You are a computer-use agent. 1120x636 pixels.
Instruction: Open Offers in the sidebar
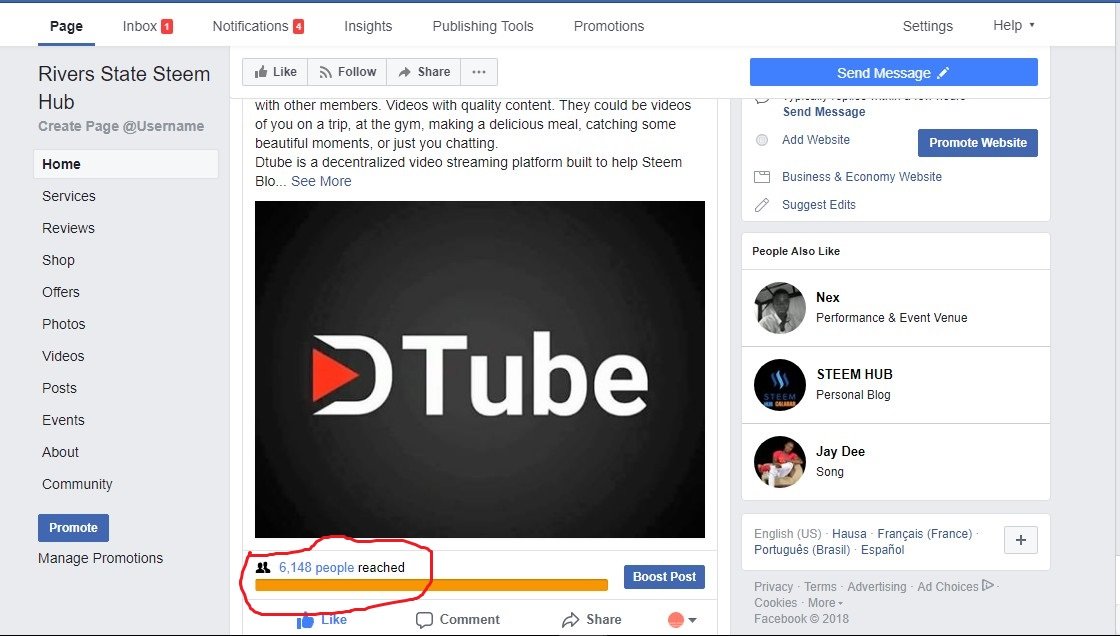[x=61, y=292]
